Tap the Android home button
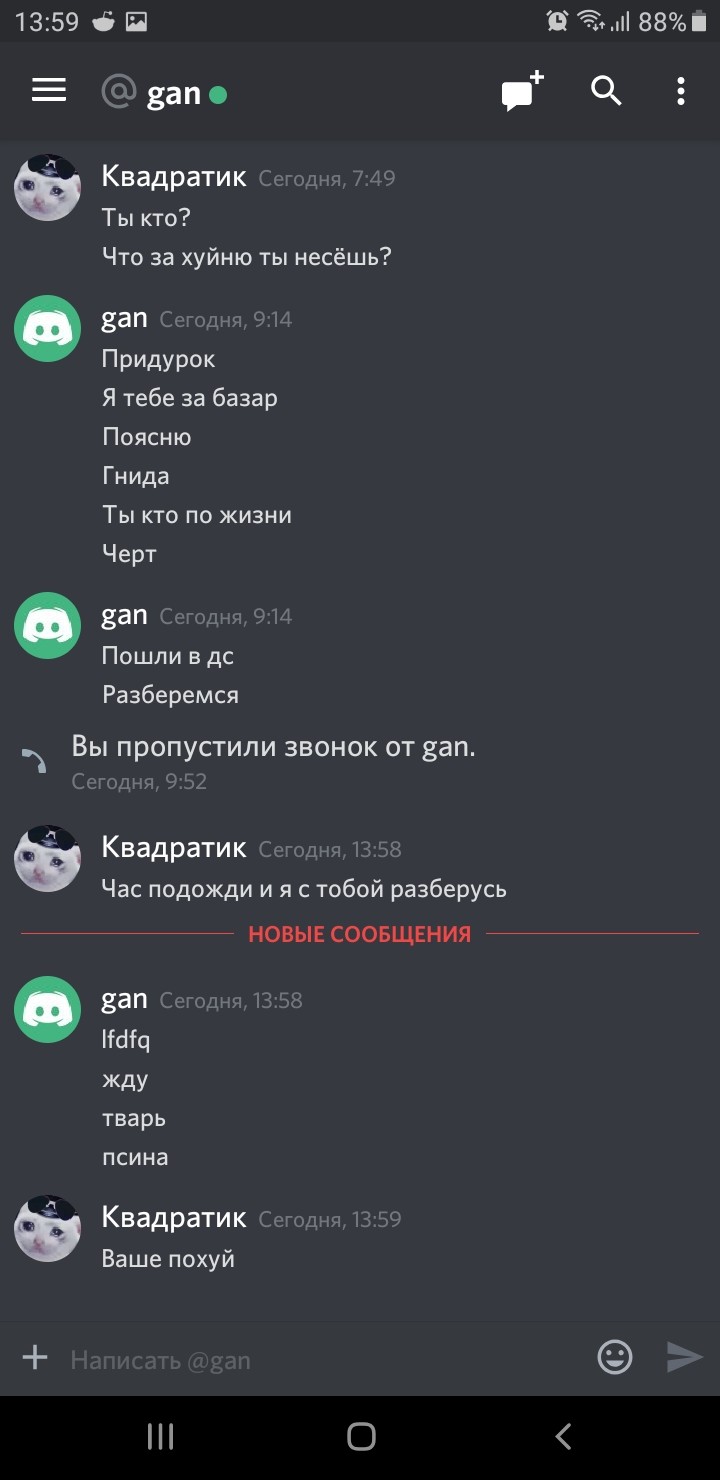Image resolution: width=720 pixels, height=1480 pixels. [361, 1437]
